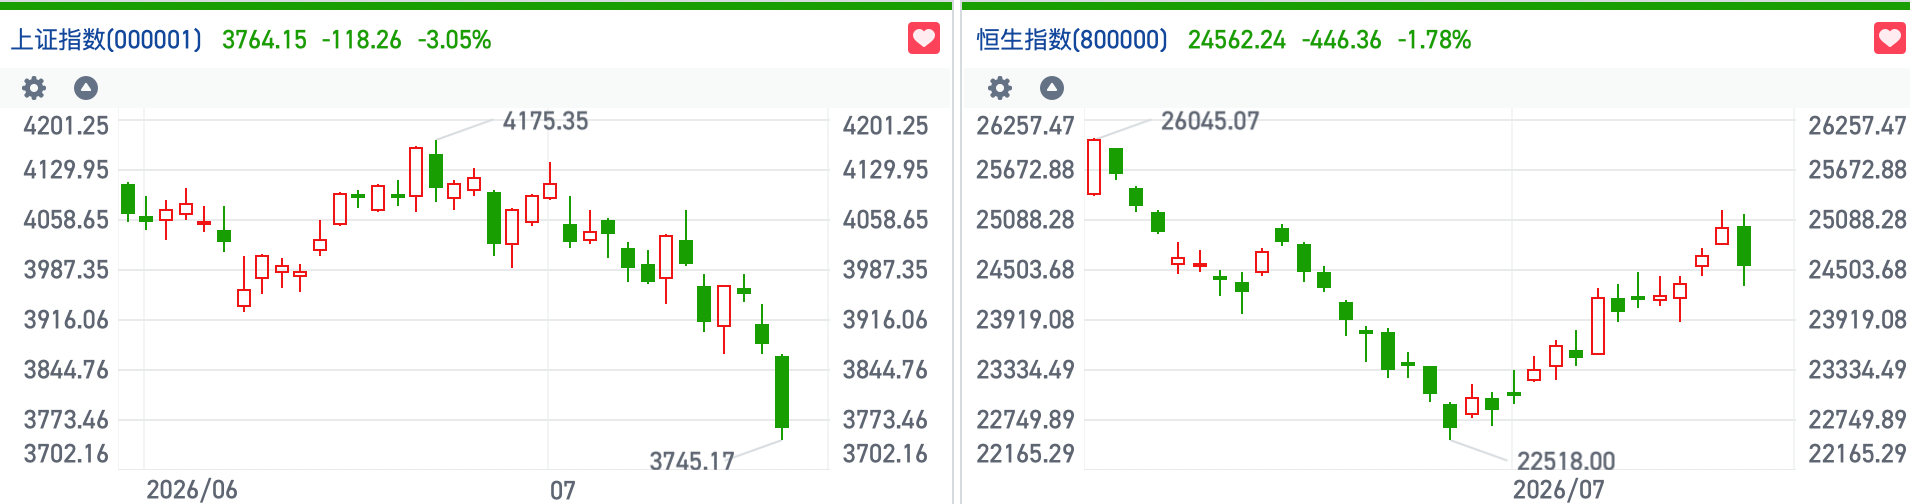1910x504 pixels.
Task: Select the 3745.17 low price marker
Action: 692,461
